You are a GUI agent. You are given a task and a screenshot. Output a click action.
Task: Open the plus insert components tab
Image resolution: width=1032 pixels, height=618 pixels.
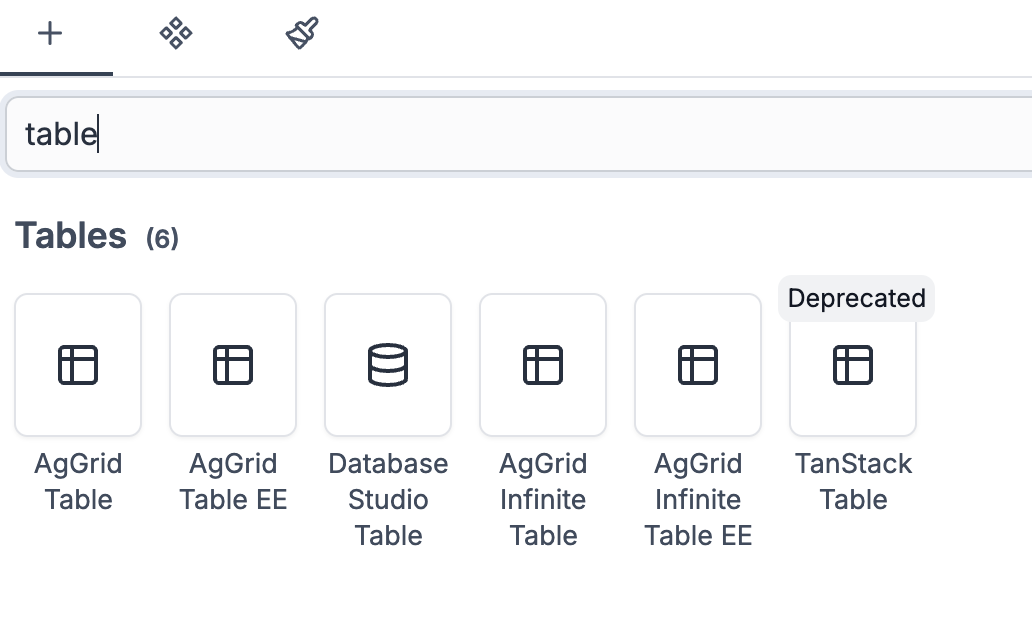point(50,33)
